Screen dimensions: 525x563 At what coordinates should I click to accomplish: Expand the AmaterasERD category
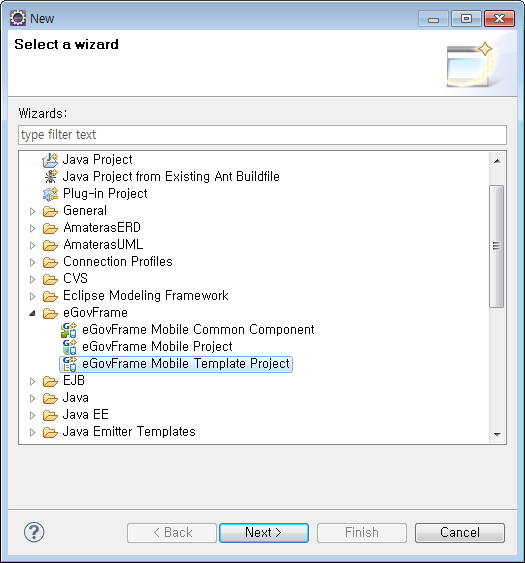[x=32, y=228]
